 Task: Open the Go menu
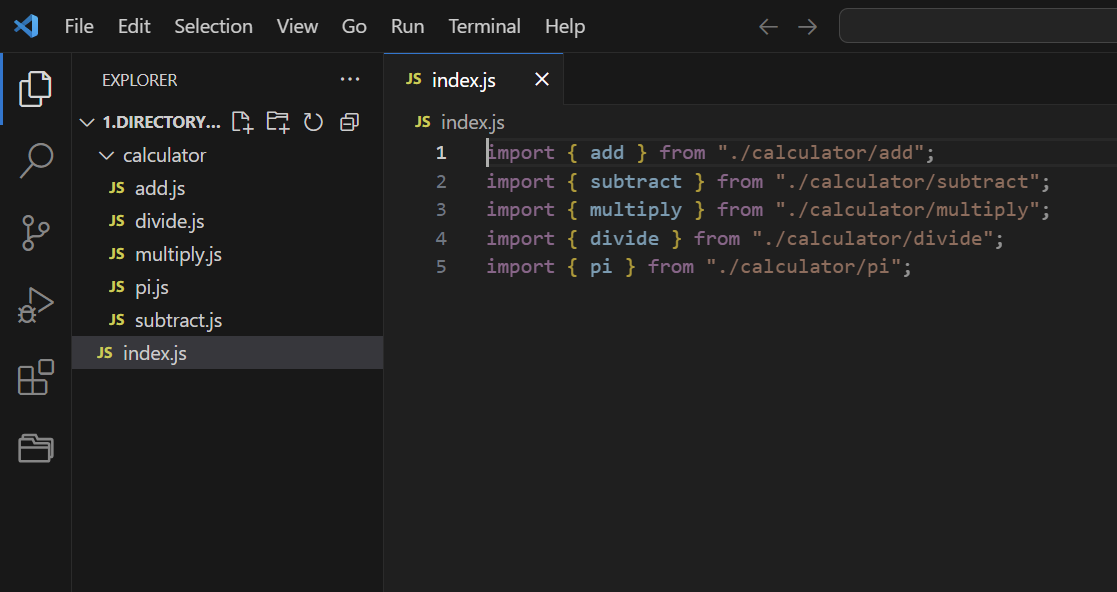[x=354, y=26]
